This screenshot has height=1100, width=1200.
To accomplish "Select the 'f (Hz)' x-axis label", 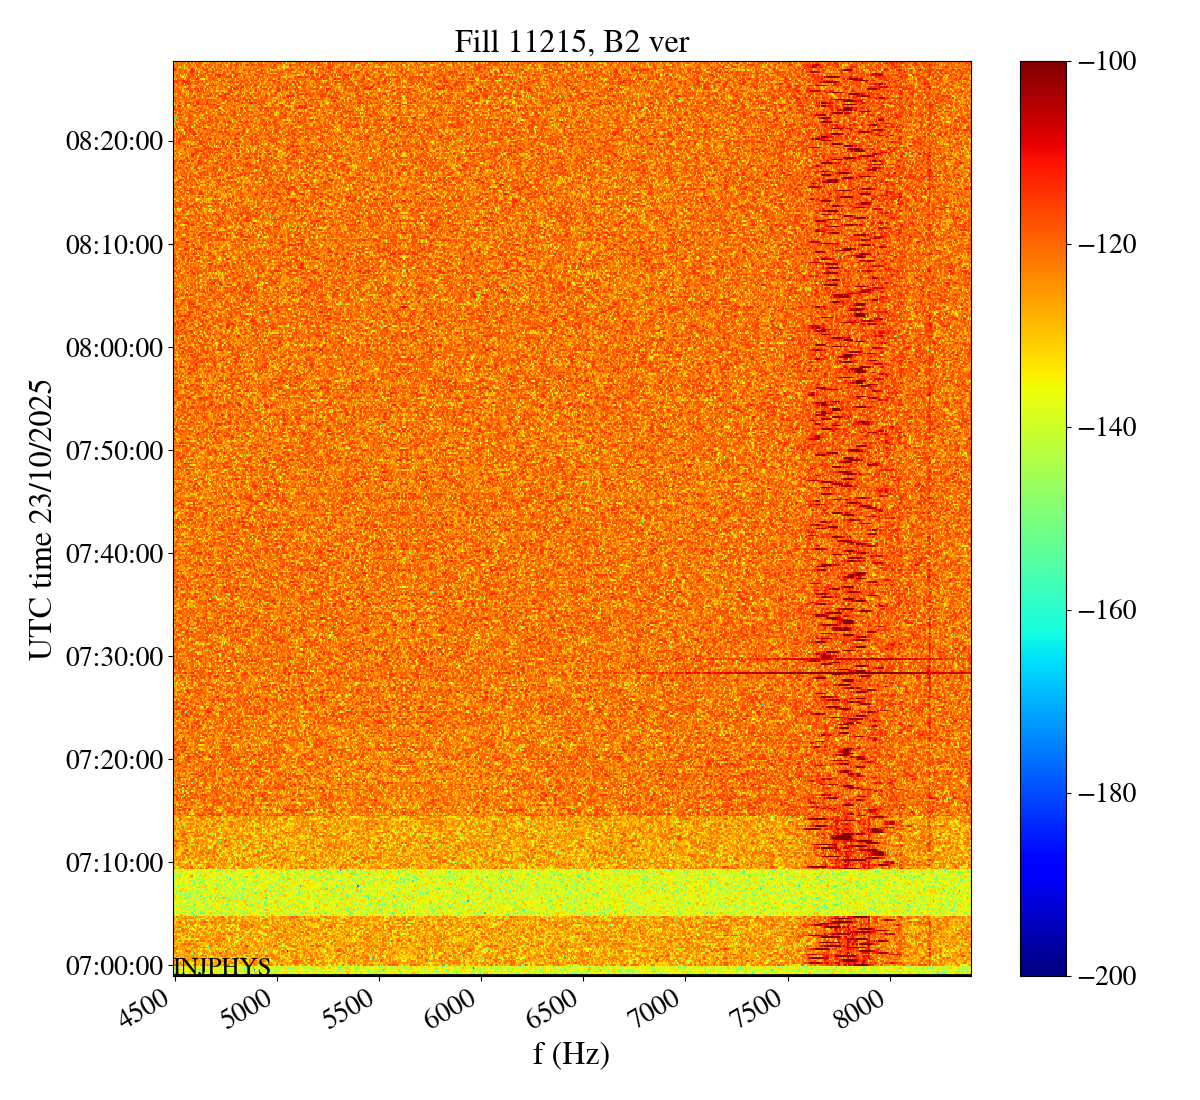I will (x=571, y=1053).
